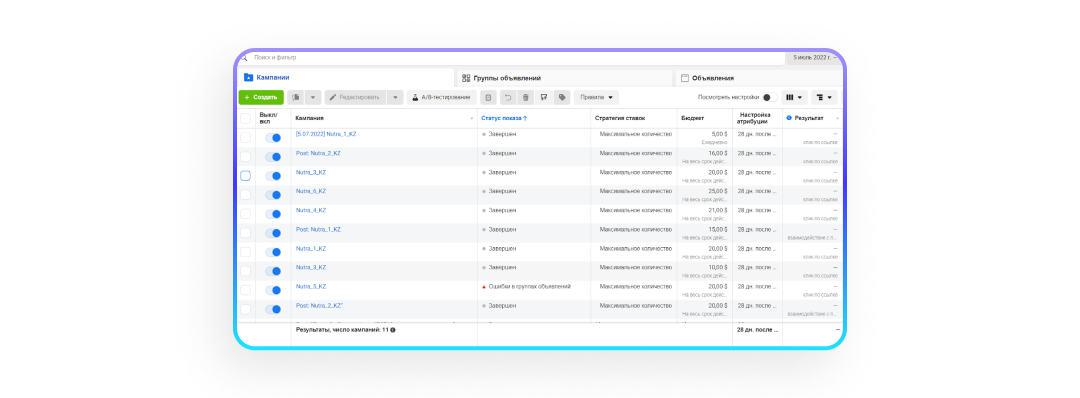
Task: Click the red error triangle on Nutra_5_KZ
Action: coord(484,286)
